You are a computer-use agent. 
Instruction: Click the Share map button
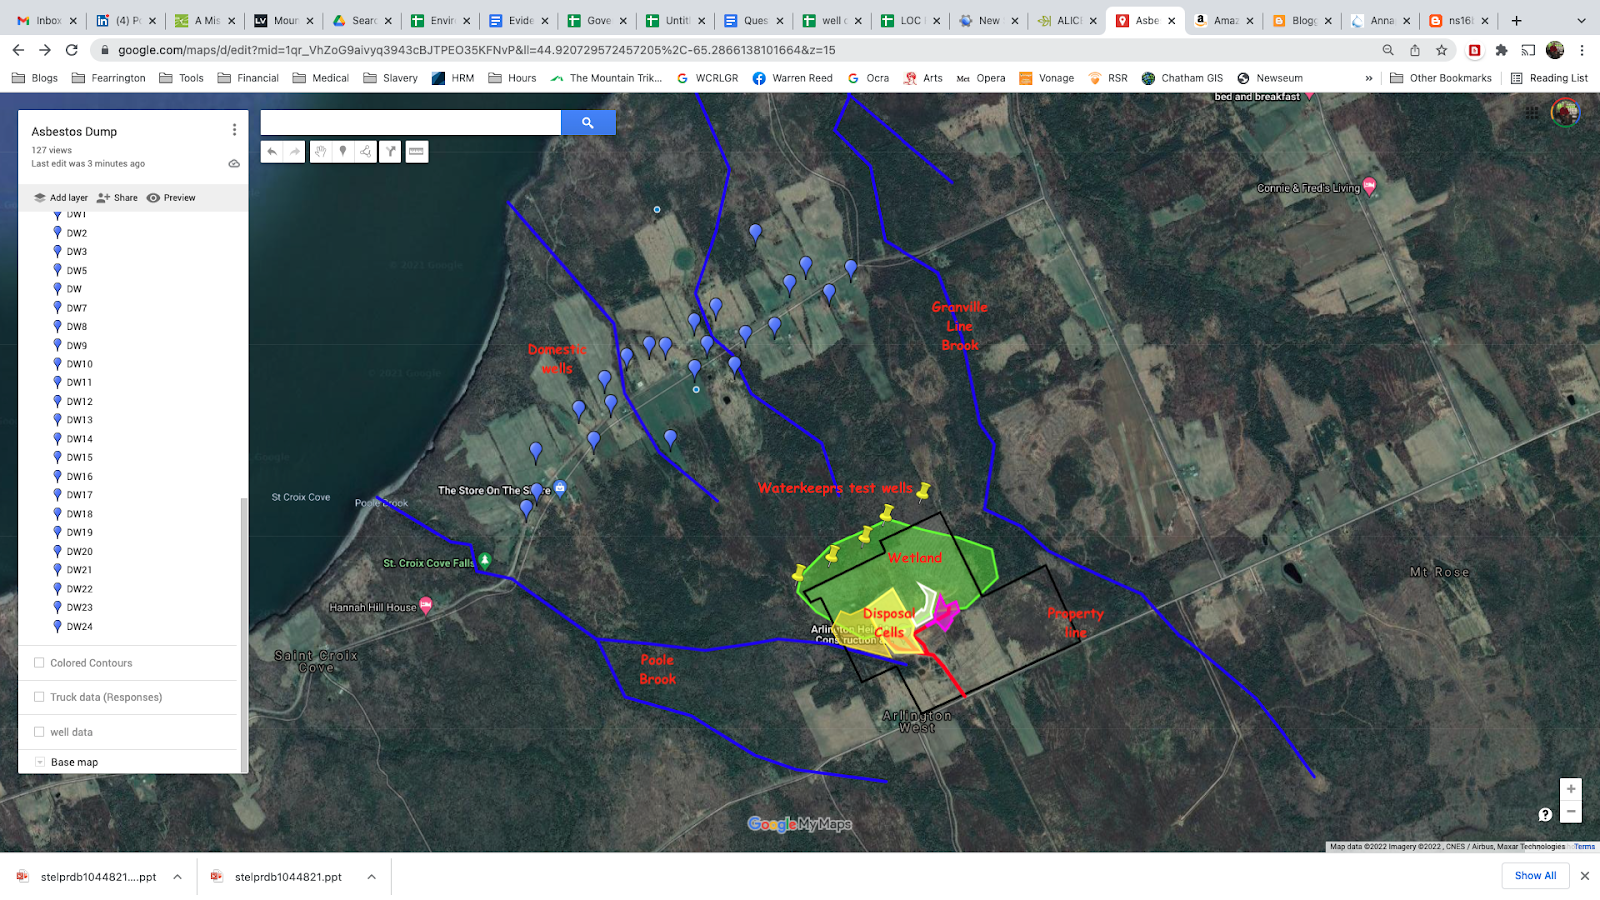point(117,198)
